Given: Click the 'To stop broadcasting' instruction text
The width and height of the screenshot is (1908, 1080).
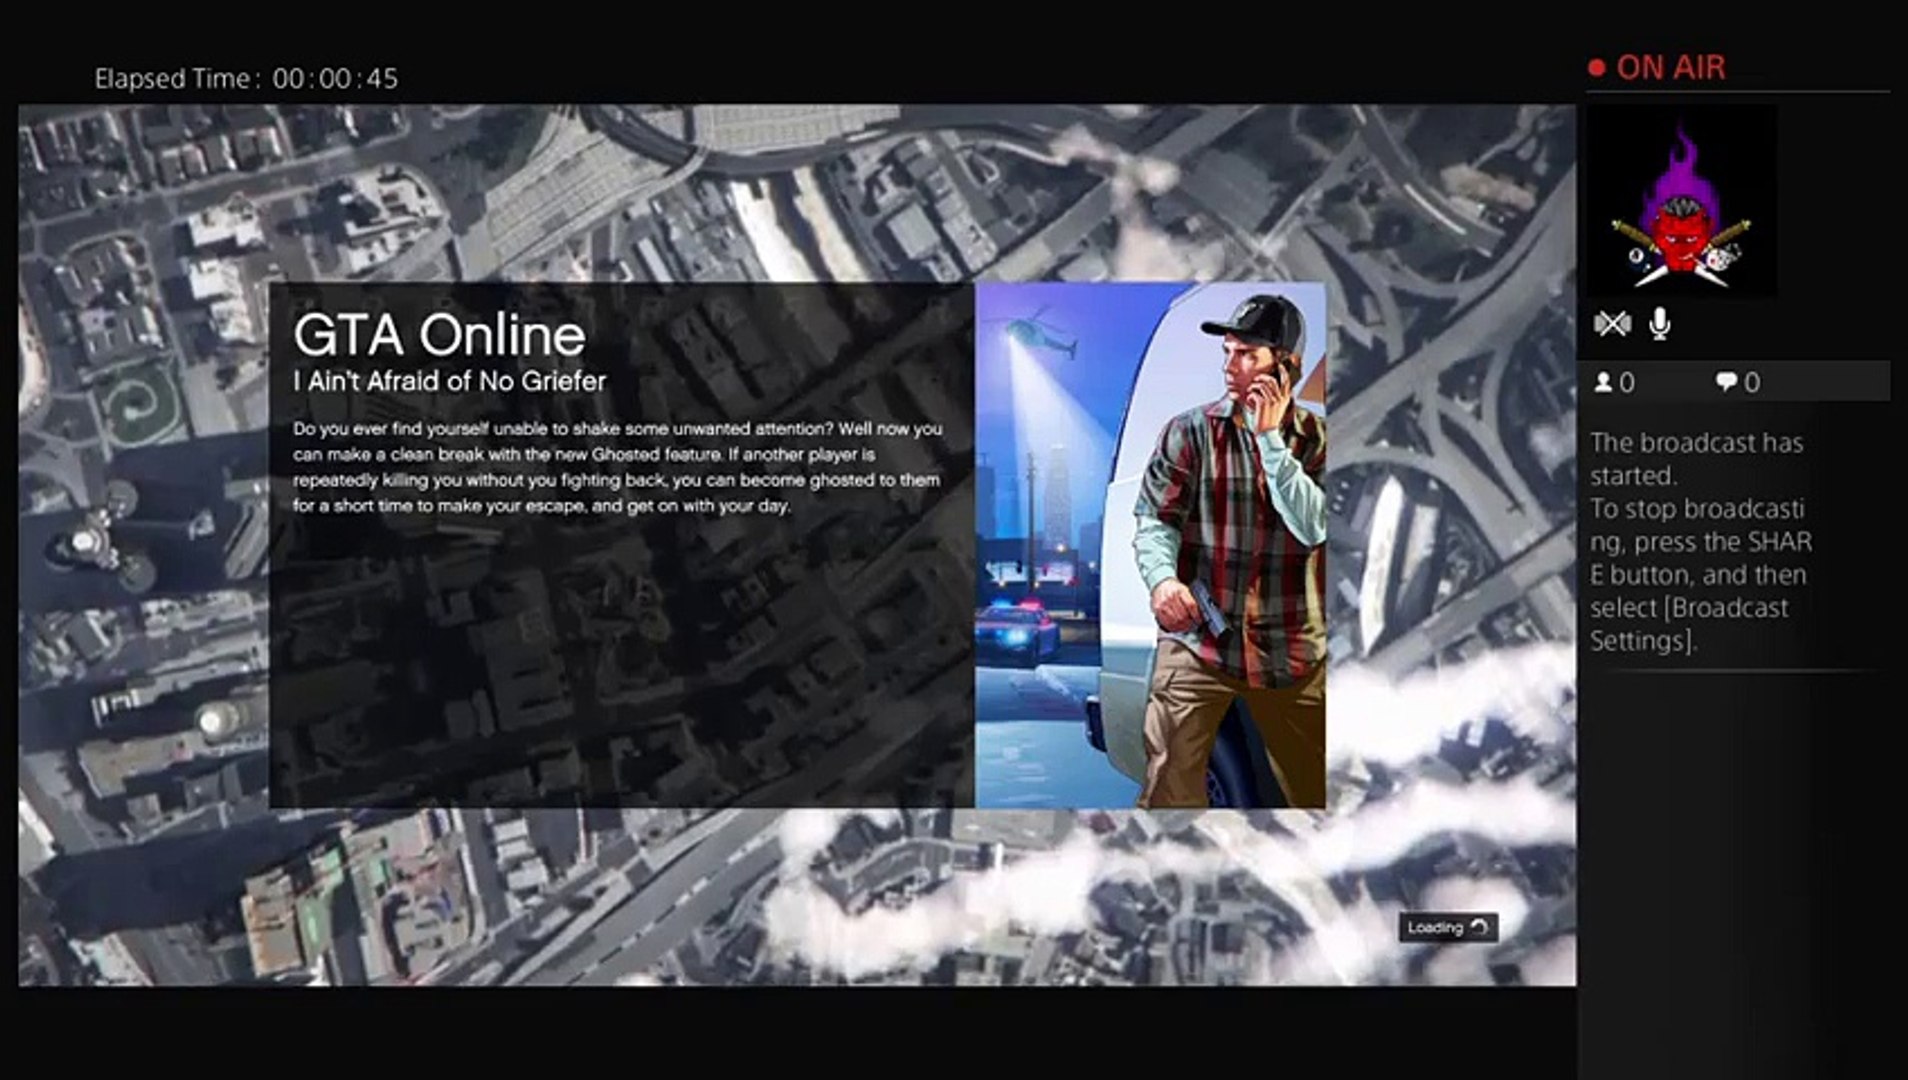Looking at the screenshot, I should 1701,574.
